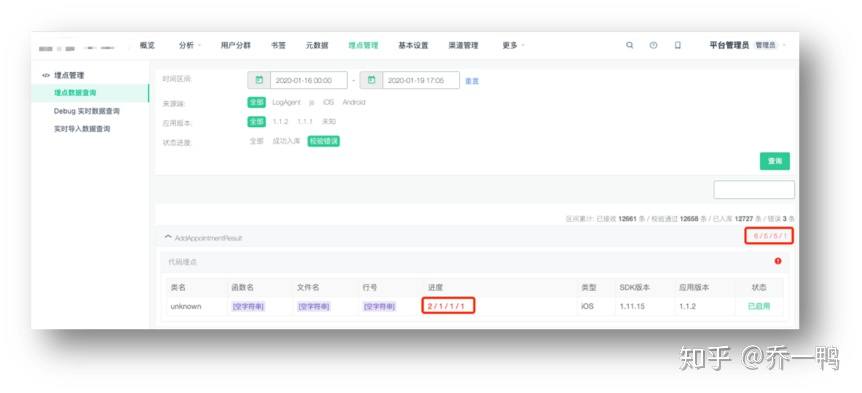Screen dimensions: 862x393
Task: Click the 代码埋点 panel title
Action: click(183, 262)
